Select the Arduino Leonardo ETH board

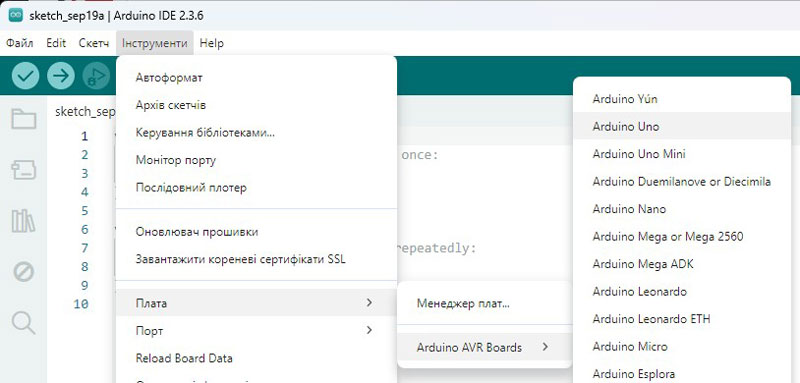pyautogui.click(x=682, y=319)
